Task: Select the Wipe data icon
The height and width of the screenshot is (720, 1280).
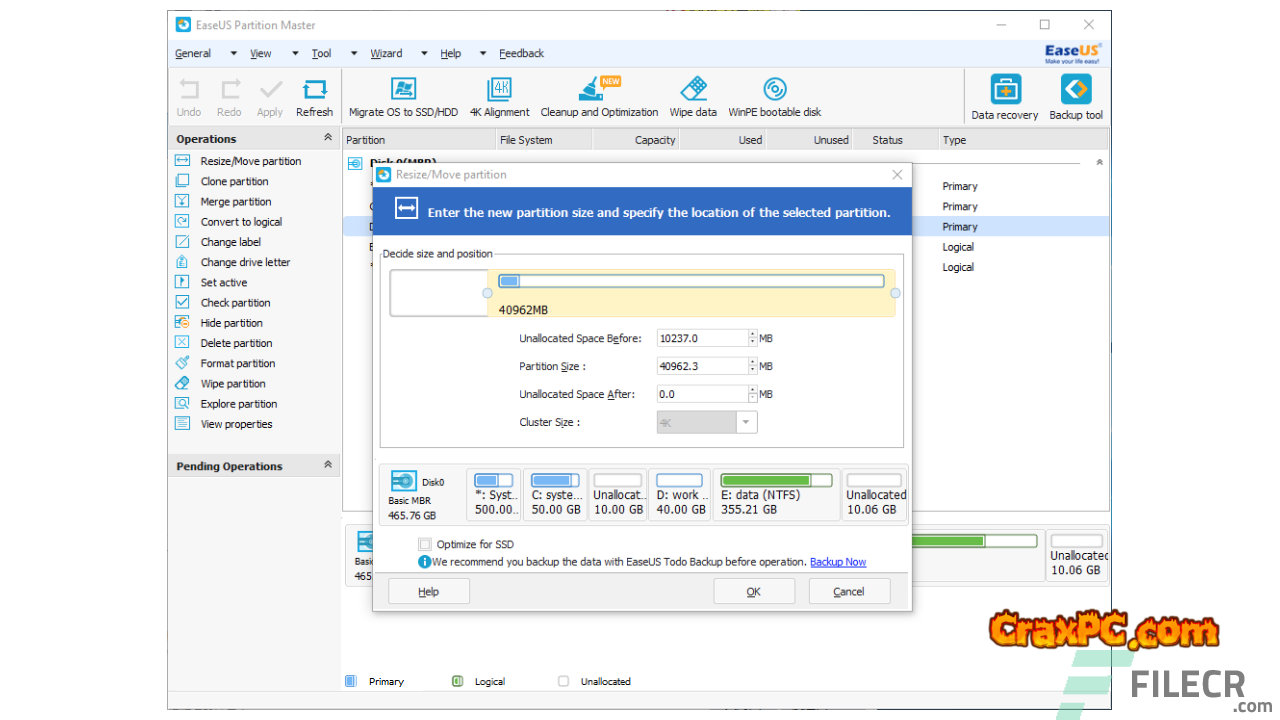Action: (x=693, y=90)
